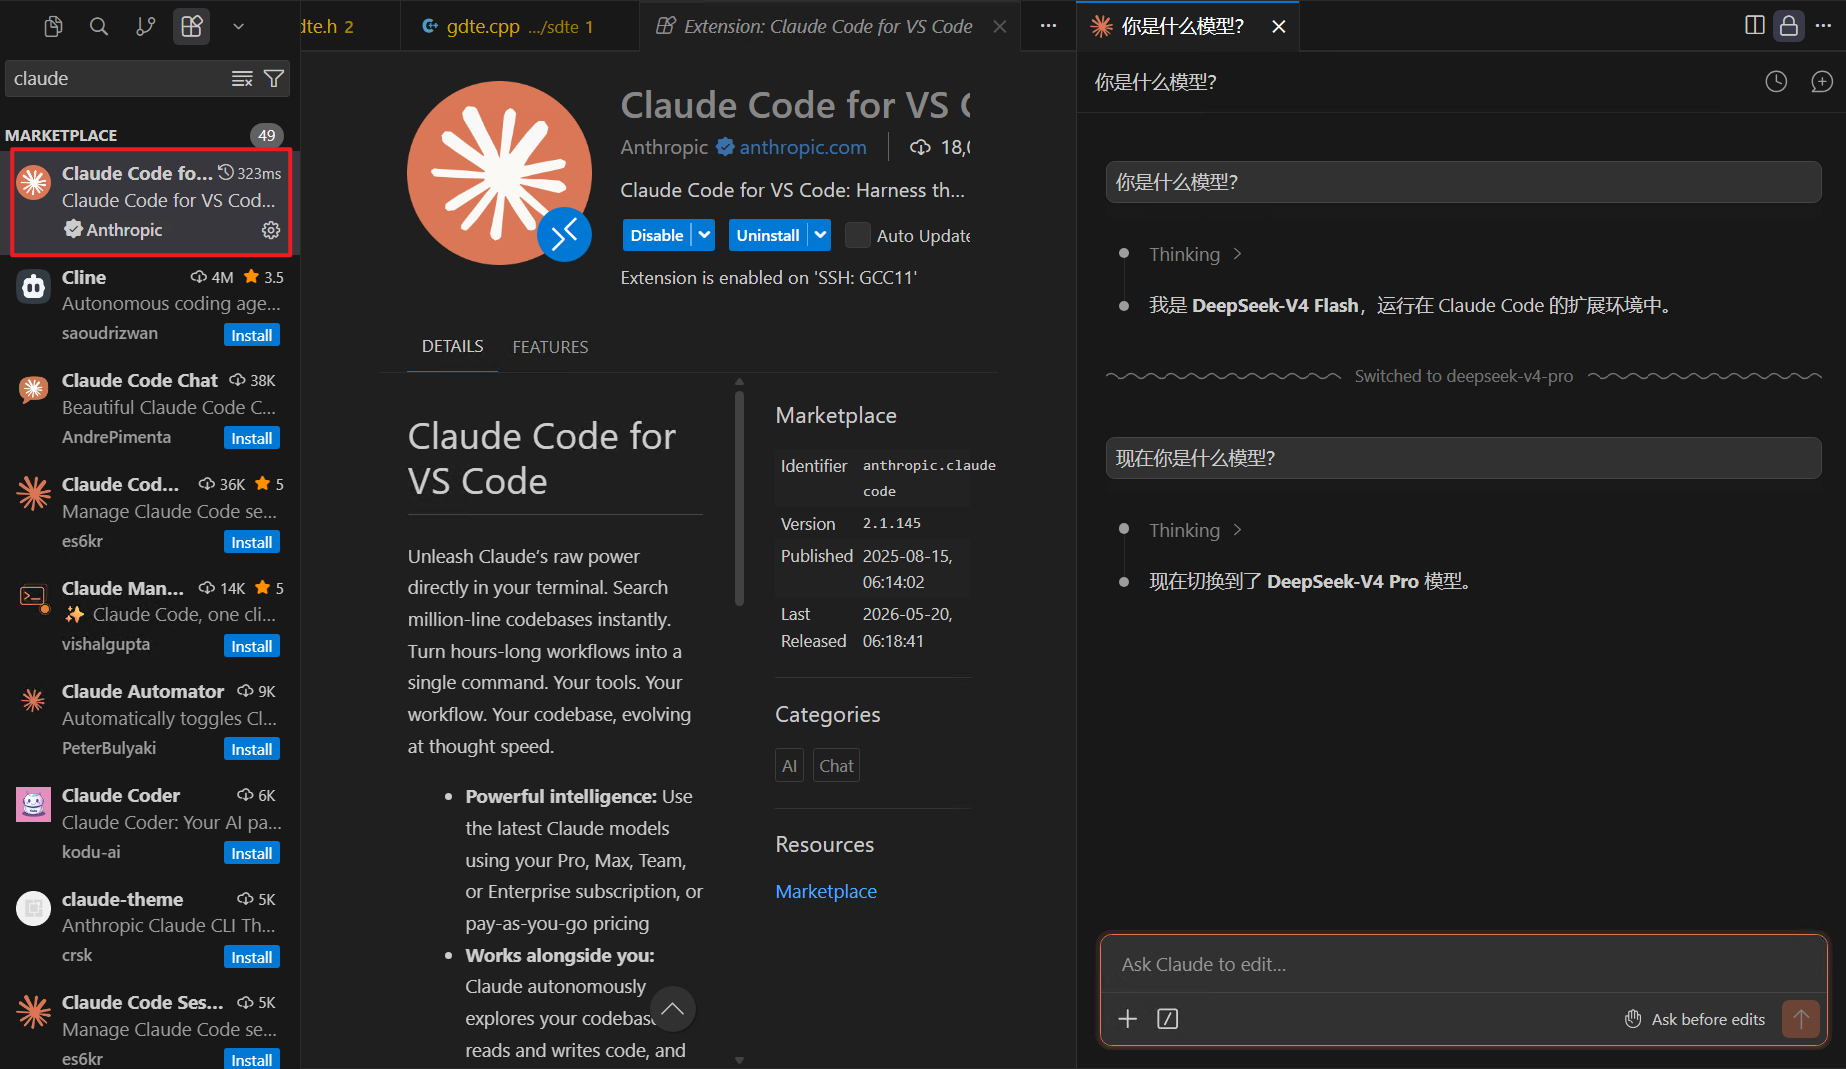Select the Cline extension in the list
Image resolution: width=1846 pixels, height=1069 pixels.
[x=150, y=304]
